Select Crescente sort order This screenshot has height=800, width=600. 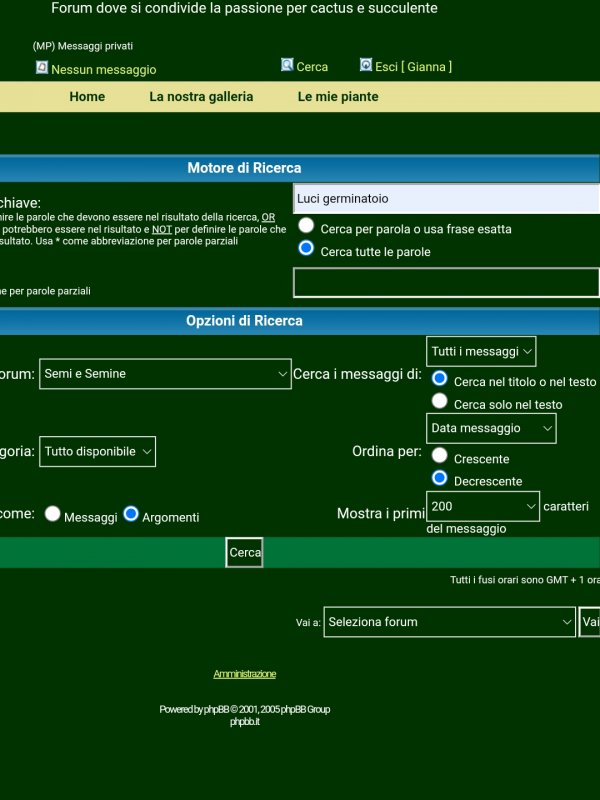(439, 455)
